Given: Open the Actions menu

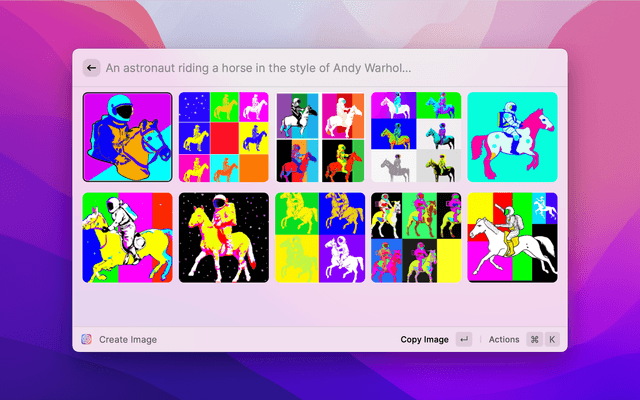Looking at the screenshot, I should 504,339.
